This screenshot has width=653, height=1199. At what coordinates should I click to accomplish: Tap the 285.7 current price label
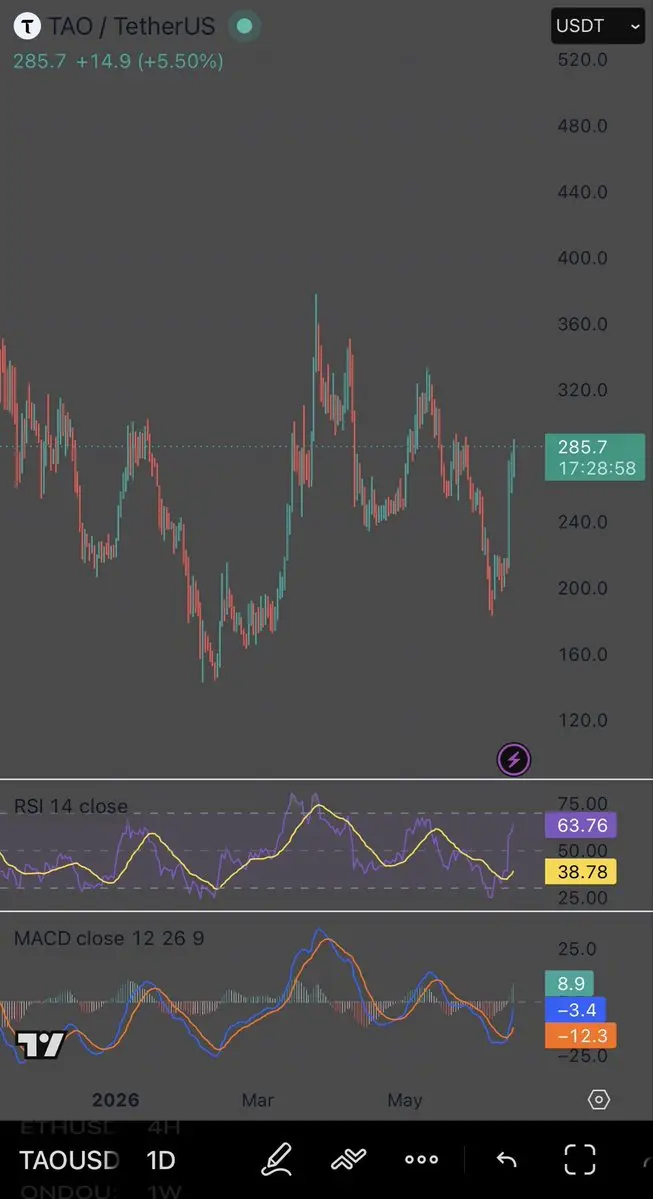pyautogui.click(x=595, y=457)
